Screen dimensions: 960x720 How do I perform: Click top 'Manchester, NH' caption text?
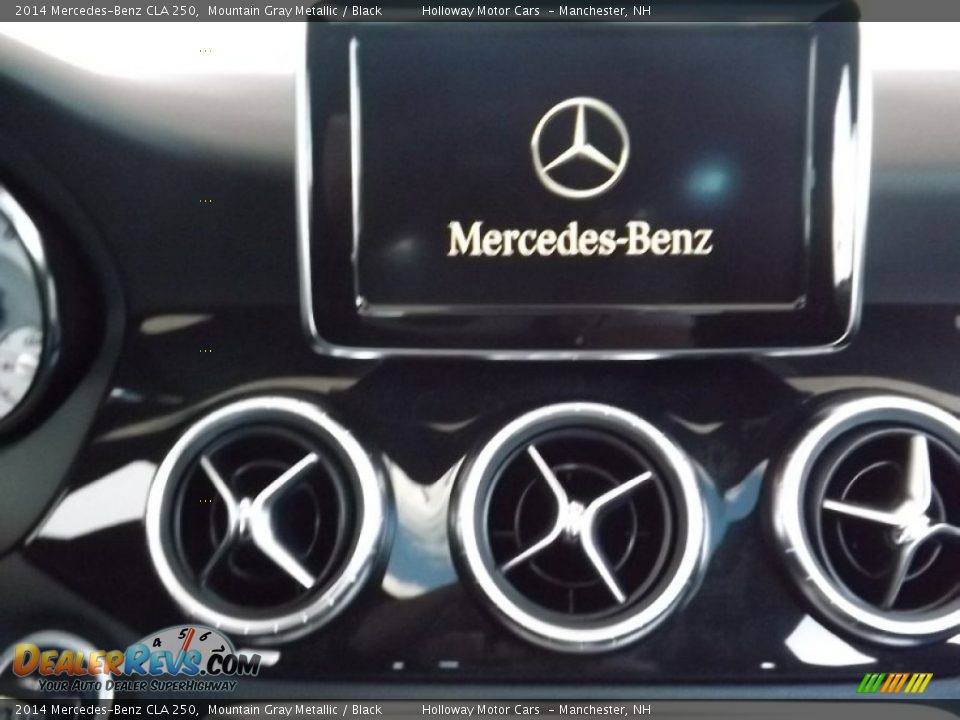[605, 10]
